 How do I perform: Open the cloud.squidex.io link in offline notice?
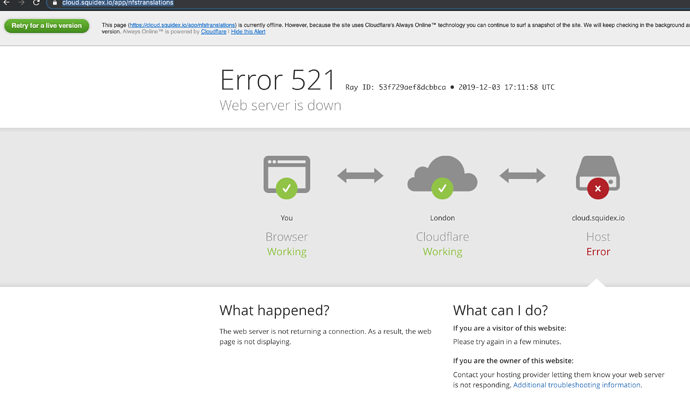pos(182,25)
